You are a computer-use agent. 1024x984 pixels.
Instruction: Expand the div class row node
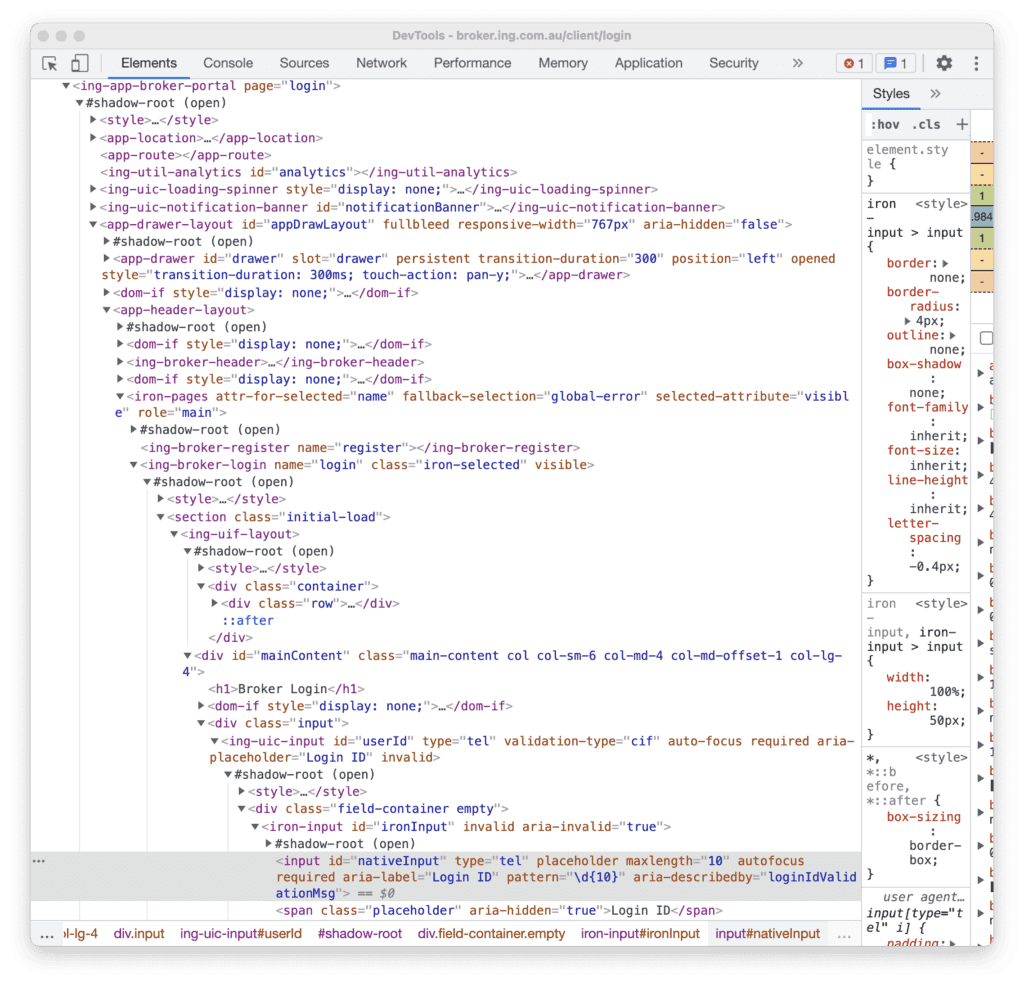point(214,603)
